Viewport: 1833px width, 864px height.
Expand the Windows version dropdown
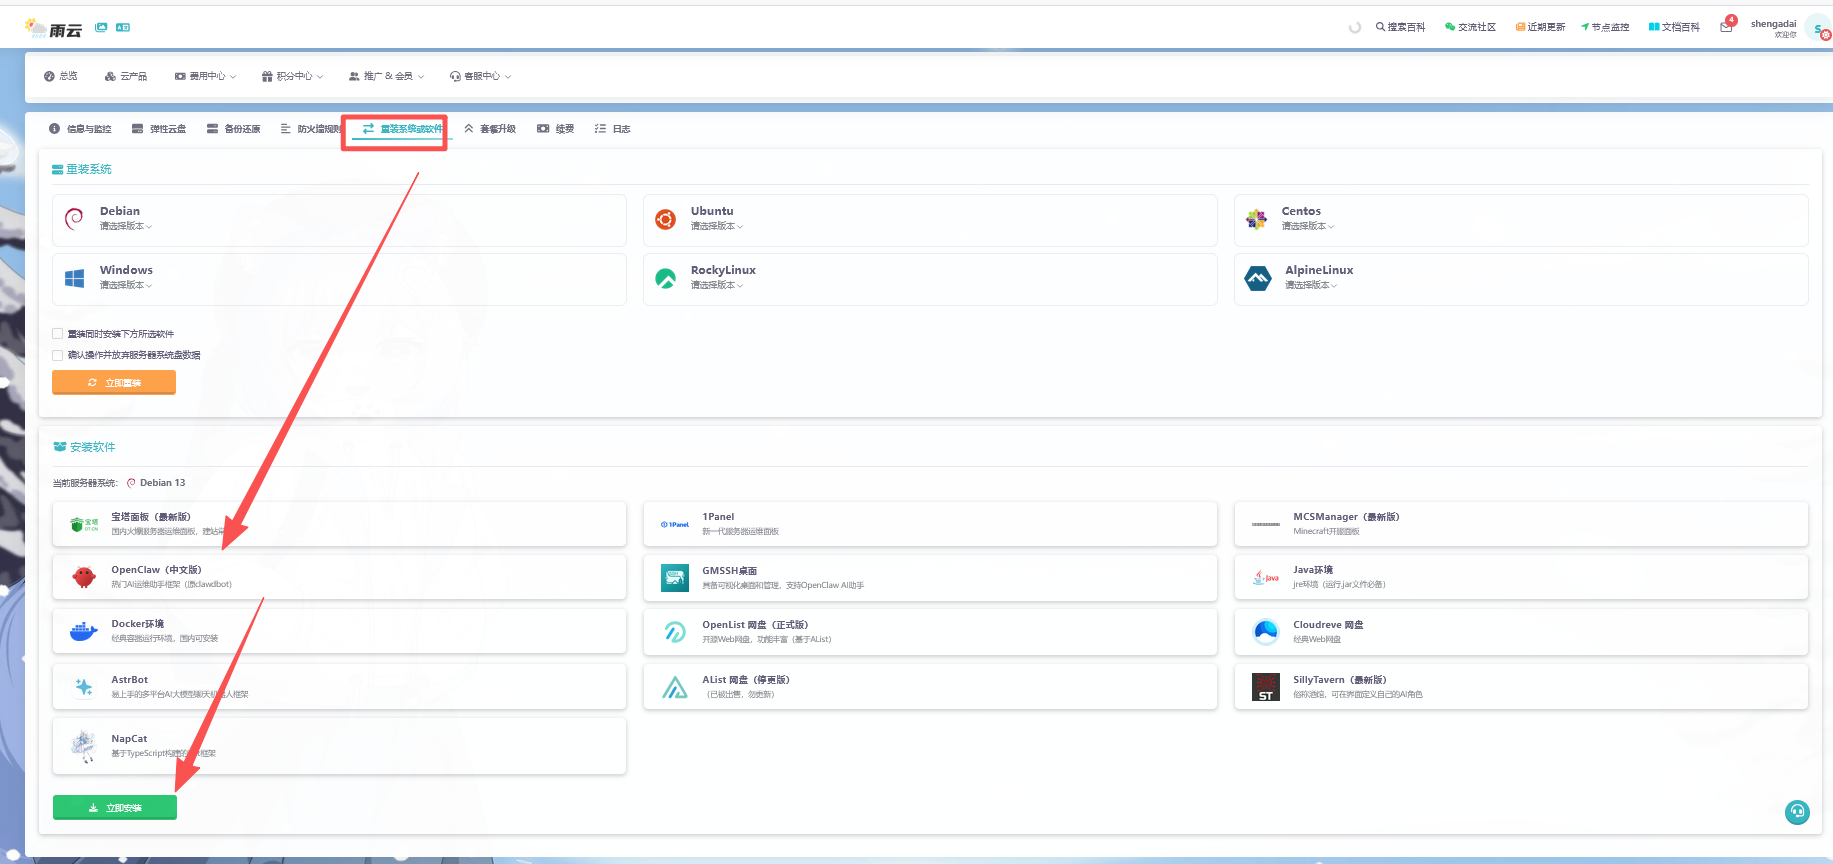[126, 285]
